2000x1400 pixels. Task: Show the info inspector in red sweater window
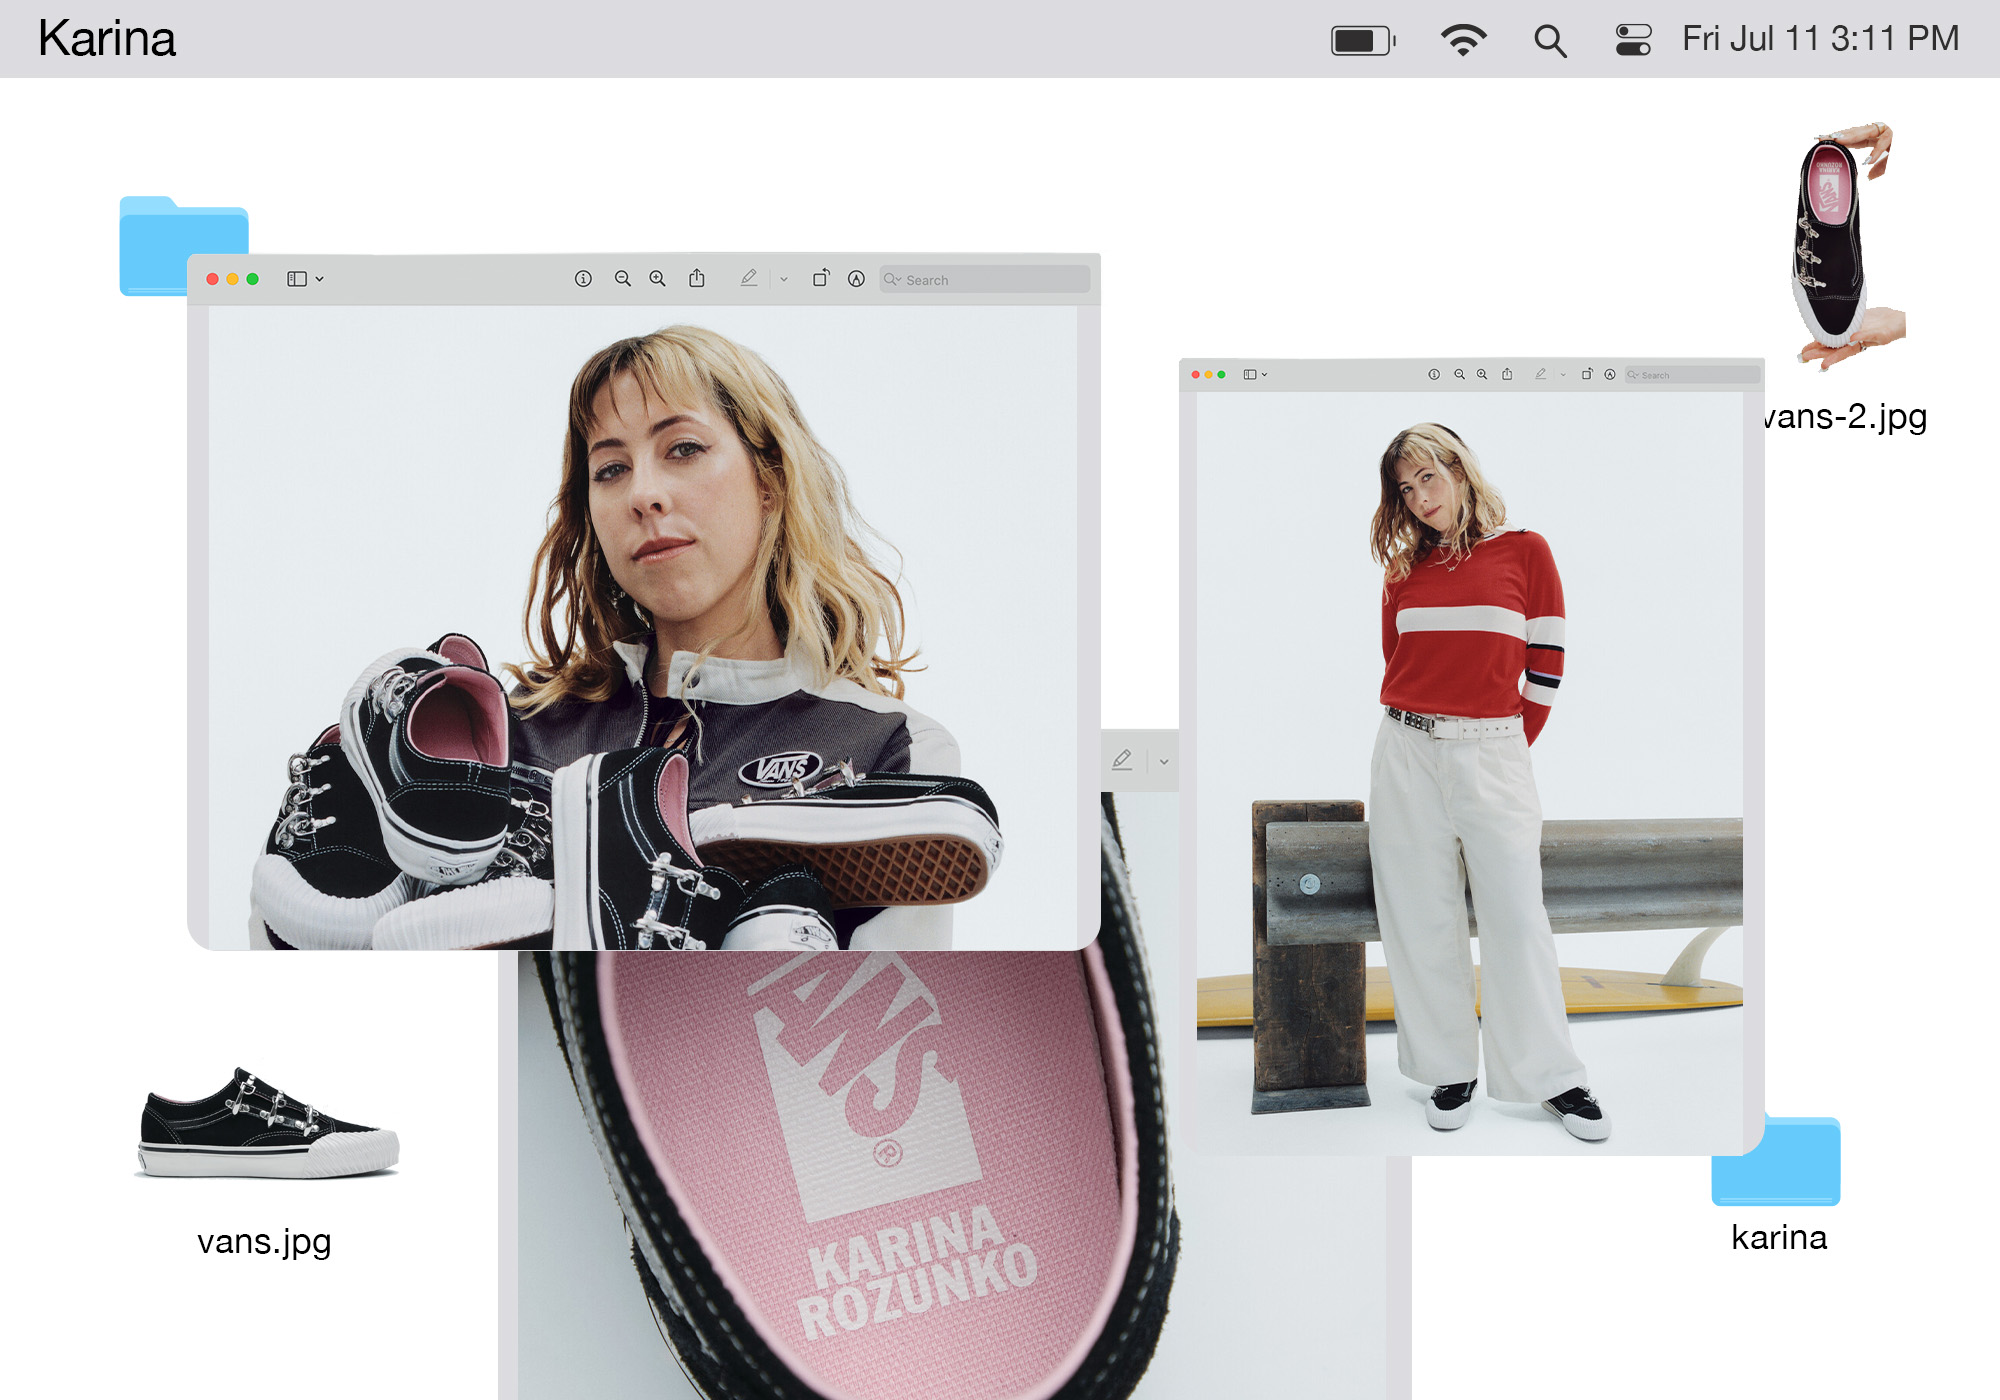tap(1434, 374)
